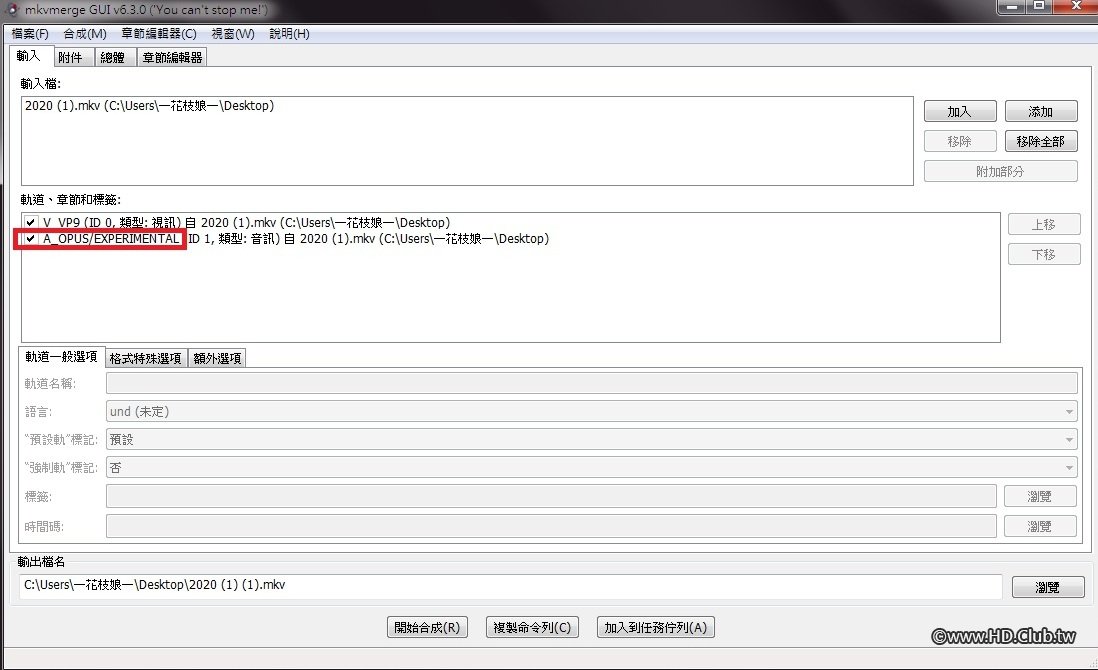The height and width of the screenshot is (670, 1098).
Task: Switch to the 章節編輯器 tab
Action: click(x=172, y=57)
